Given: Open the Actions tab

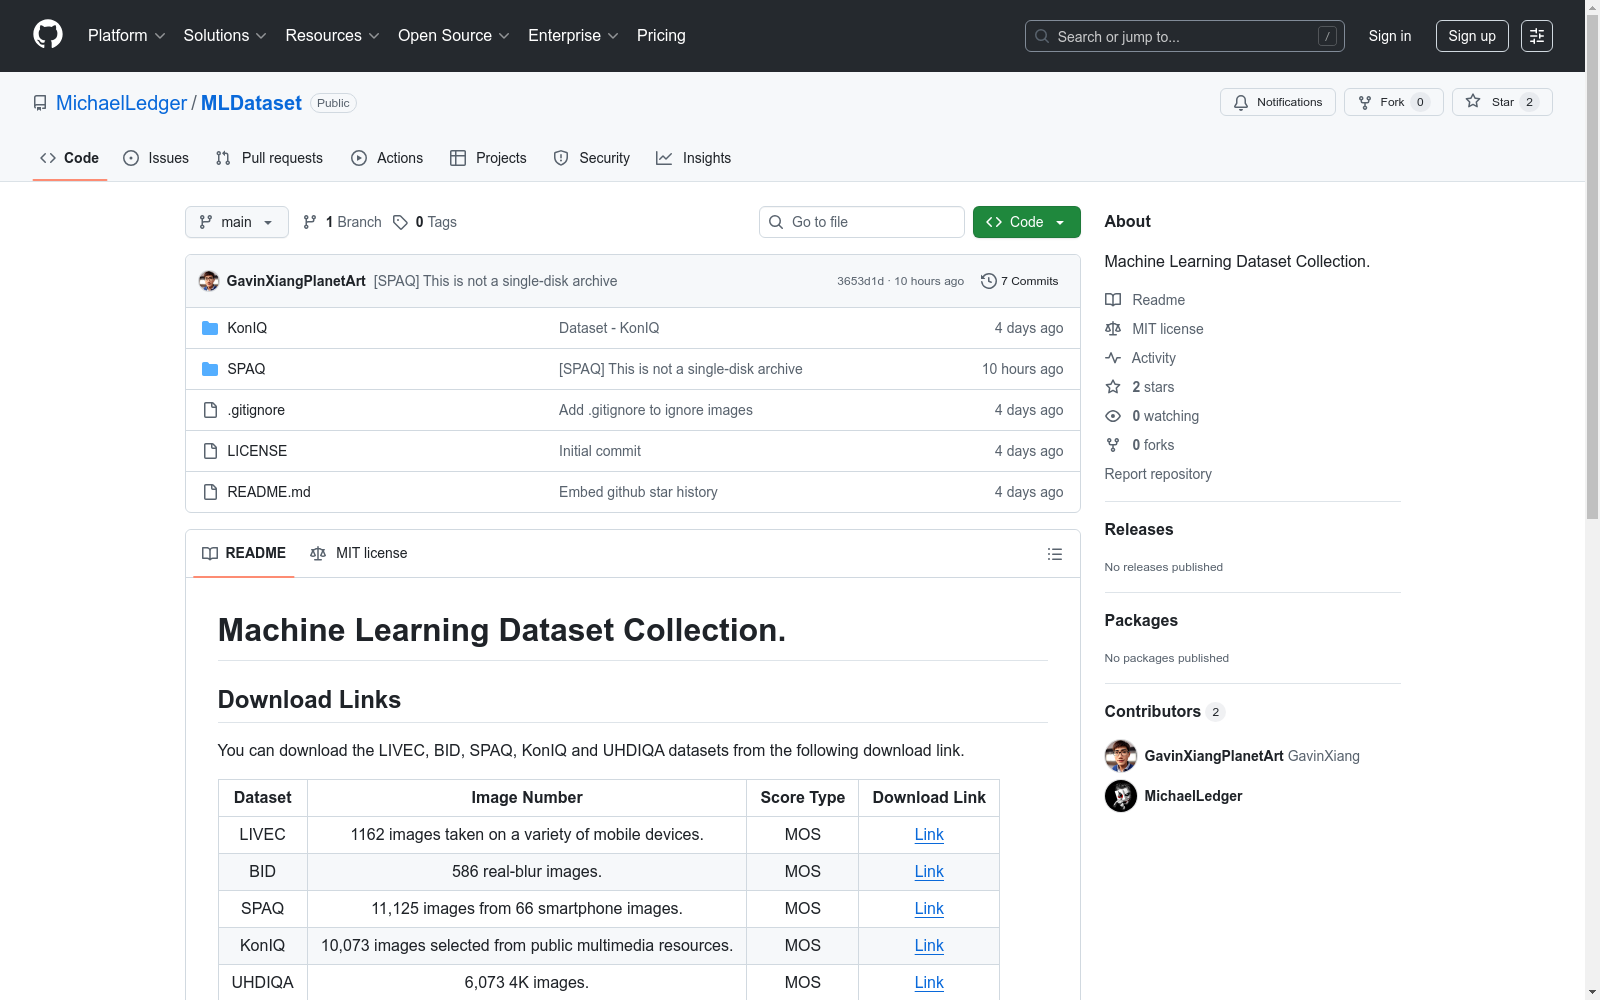Looking at the screenshot, I should pos(387,158).
